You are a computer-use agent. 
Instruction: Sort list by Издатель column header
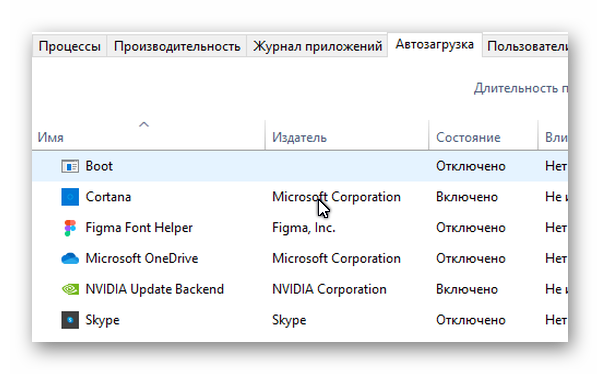[x=299, y=137]
